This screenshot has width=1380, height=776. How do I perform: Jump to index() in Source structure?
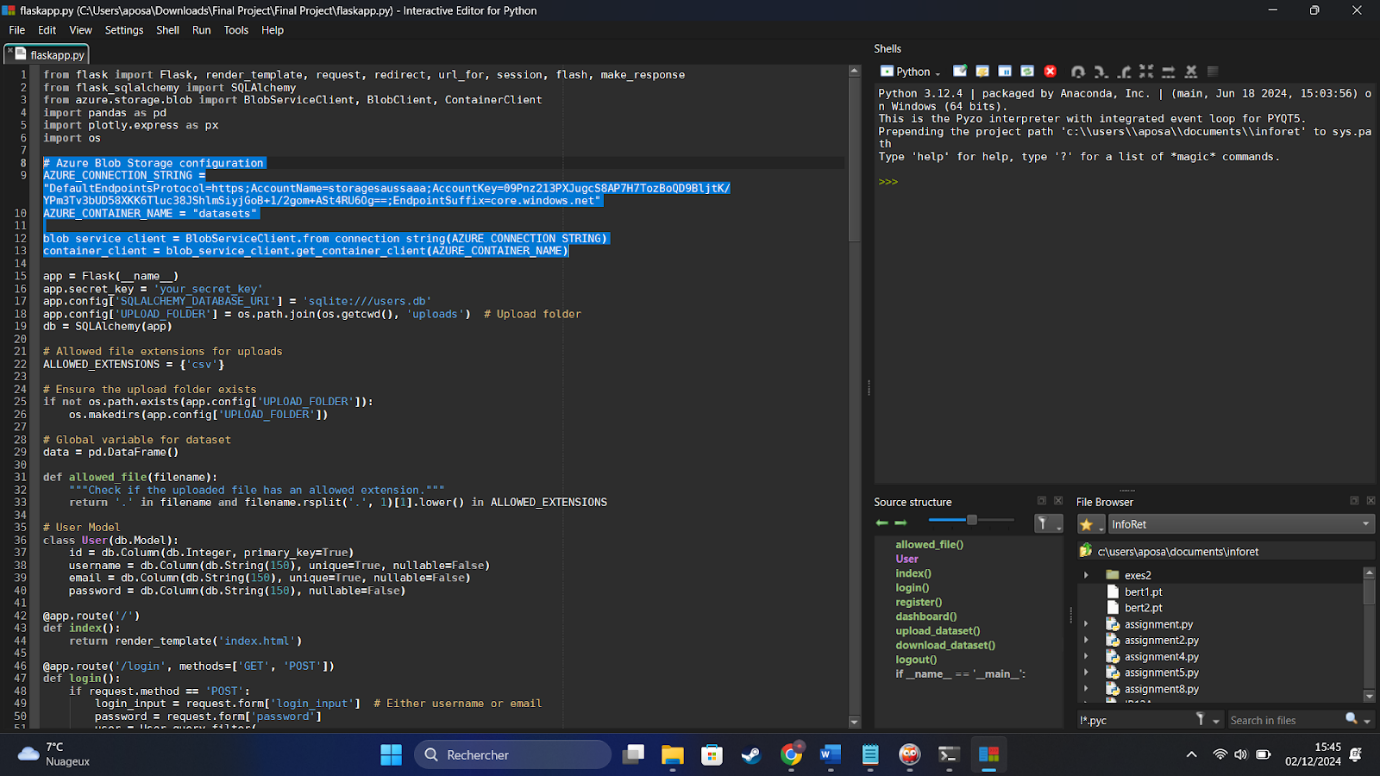[913, 574]
